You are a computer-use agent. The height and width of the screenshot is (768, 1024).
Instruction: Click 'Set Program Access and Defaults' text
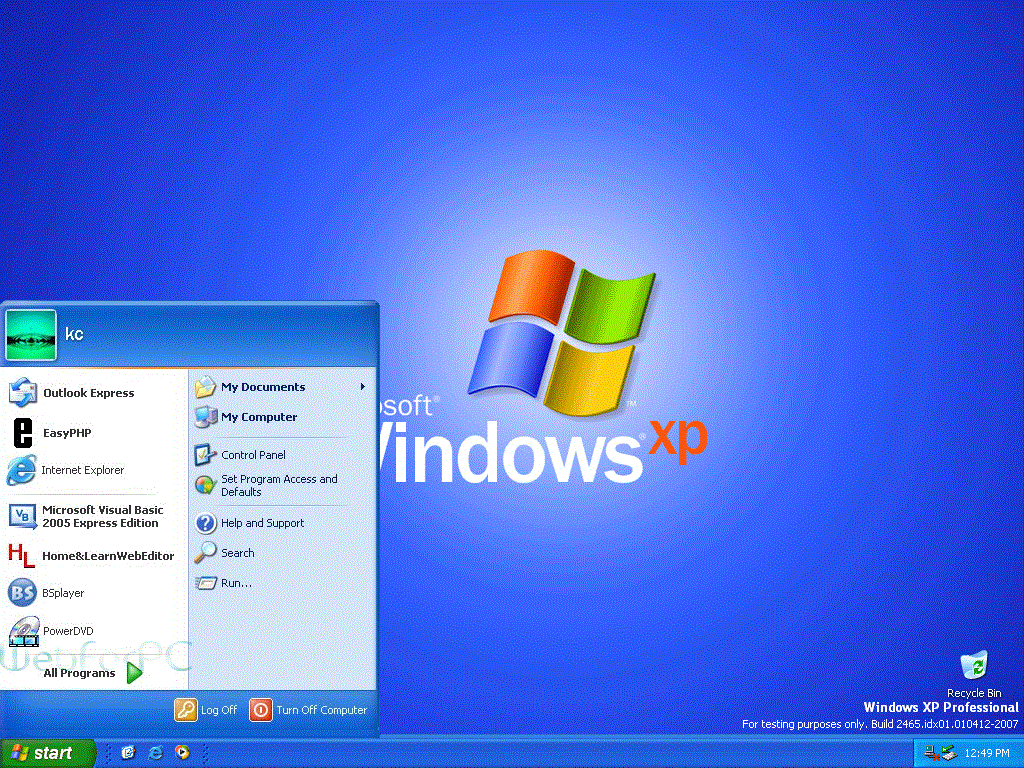(279, 485)
